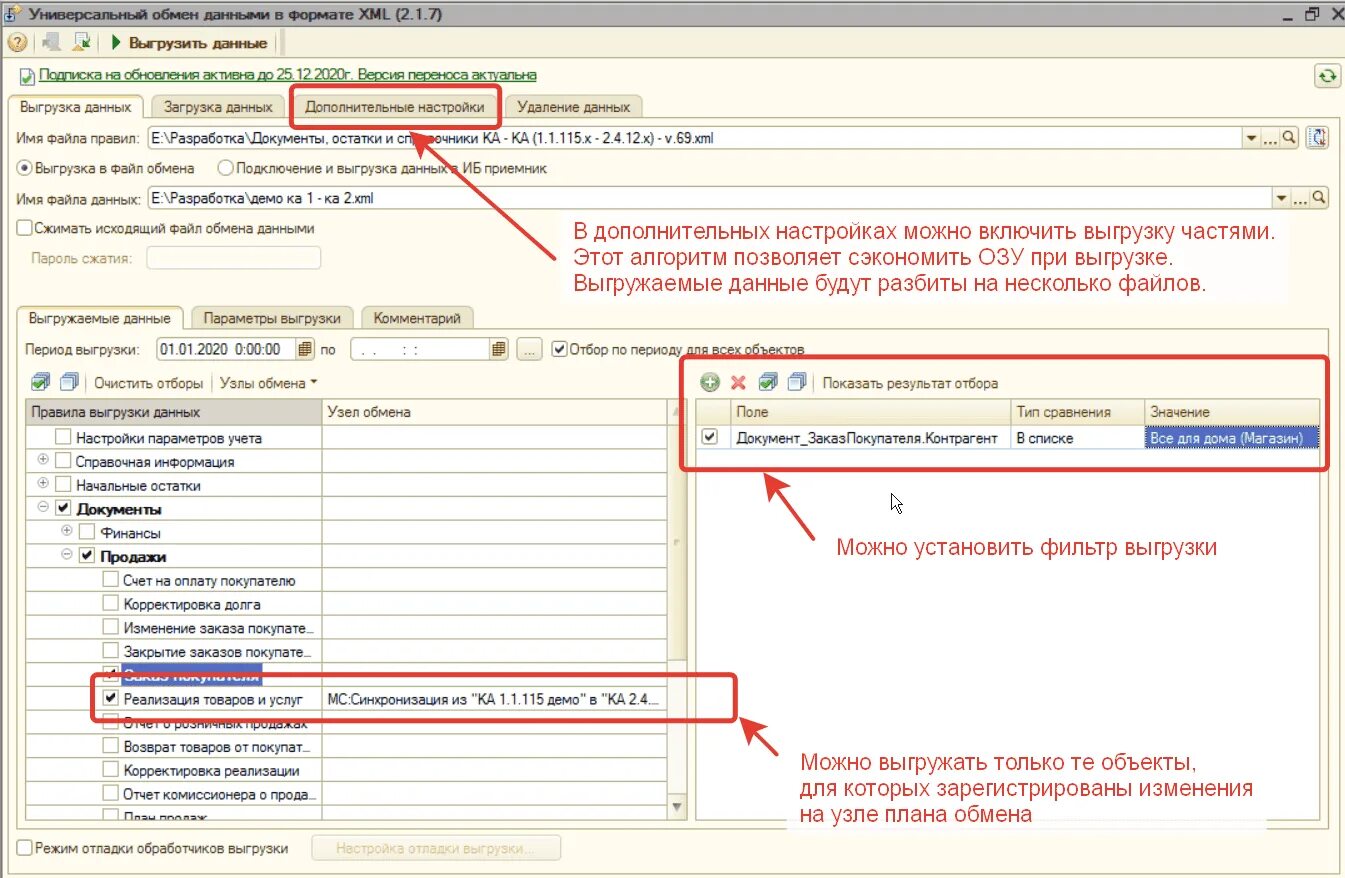Click the tree scrollbar down arrow
This screenshot has width=1345, height=878.
coord(677,805)
